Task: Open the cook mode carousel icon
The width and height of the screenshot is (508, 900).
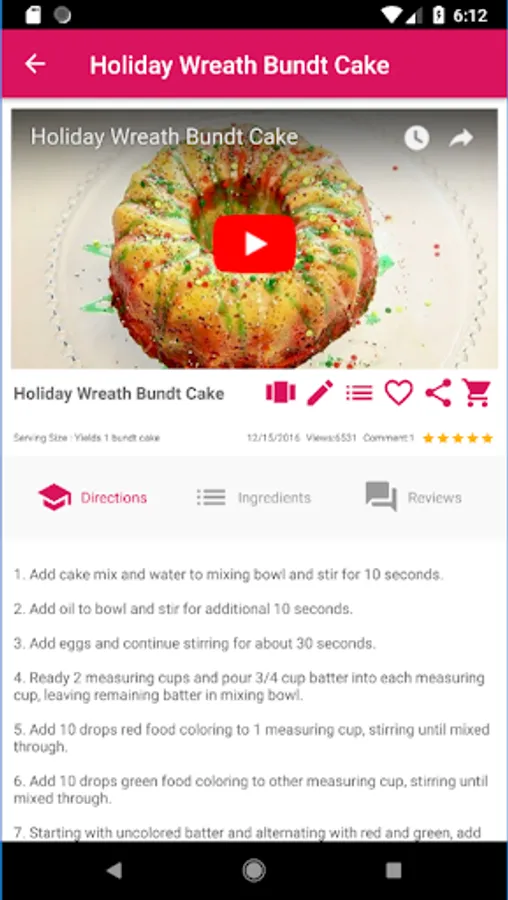Action: (281, 393)
